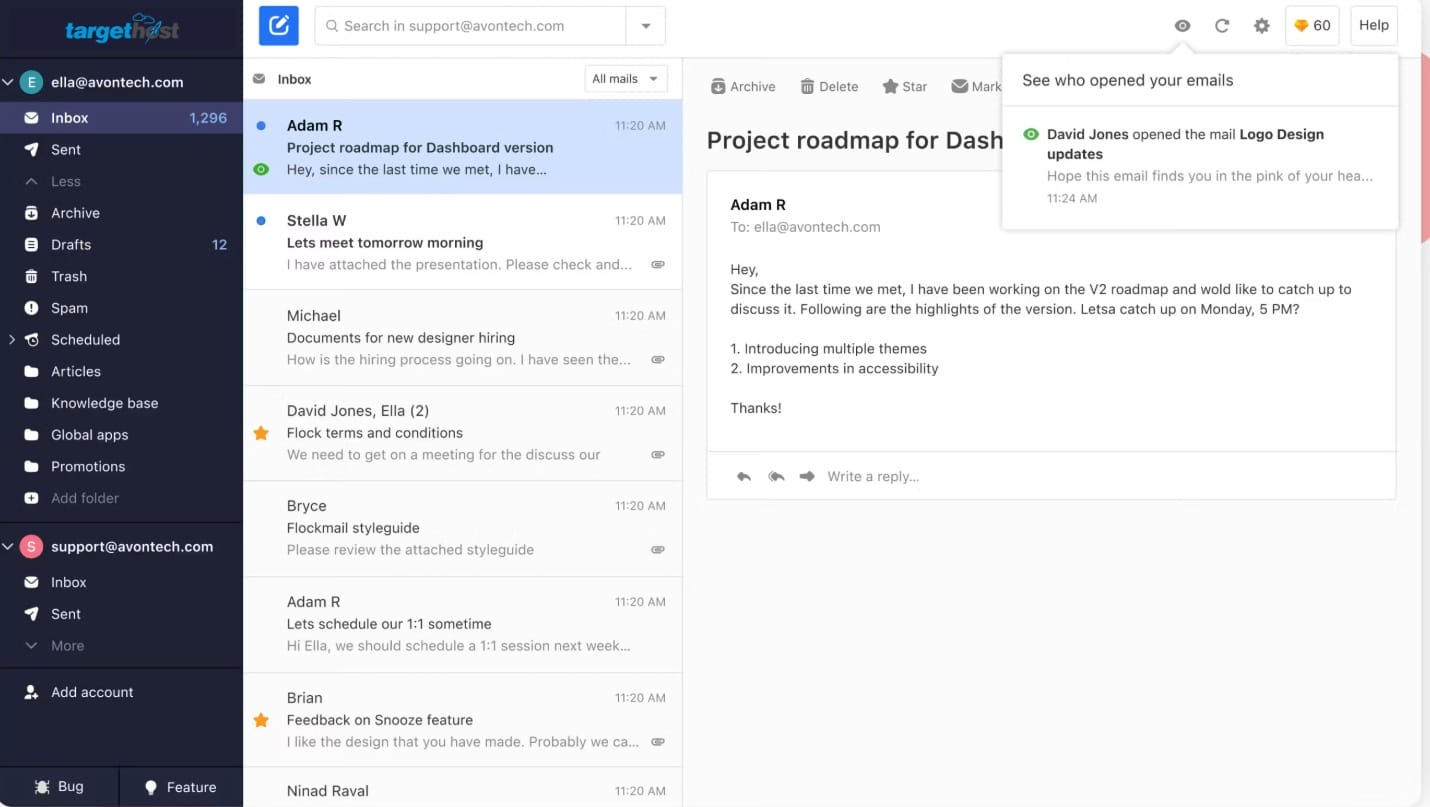Screen dimensions: 1430x807
Task: Expand the Scheduled folder chevron
Action: [11, 340]
